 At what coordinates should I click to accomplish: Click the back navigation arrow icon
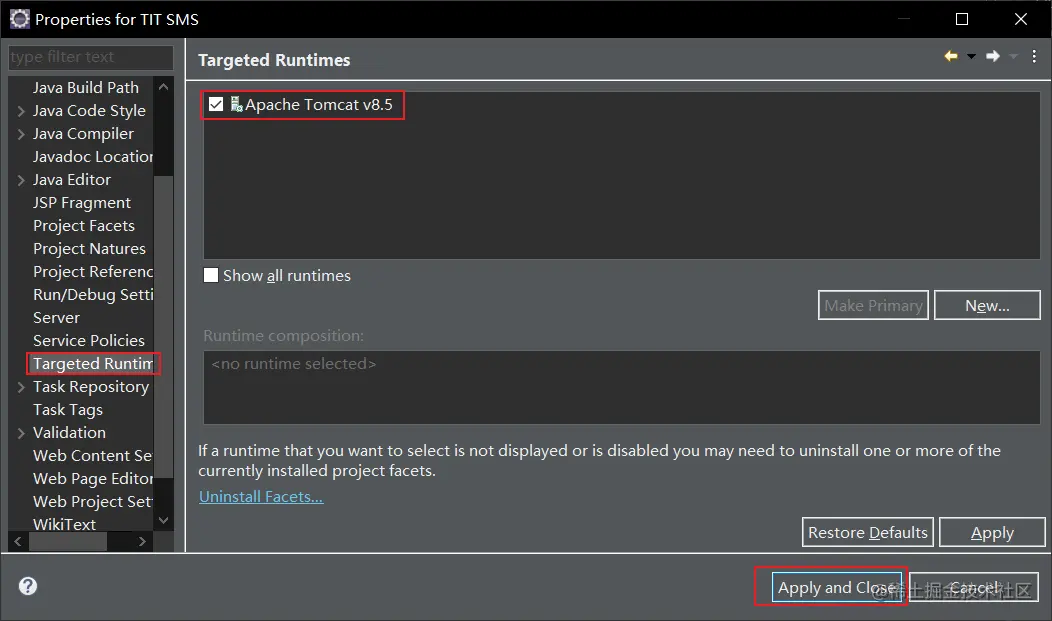[x=951, y=56]
